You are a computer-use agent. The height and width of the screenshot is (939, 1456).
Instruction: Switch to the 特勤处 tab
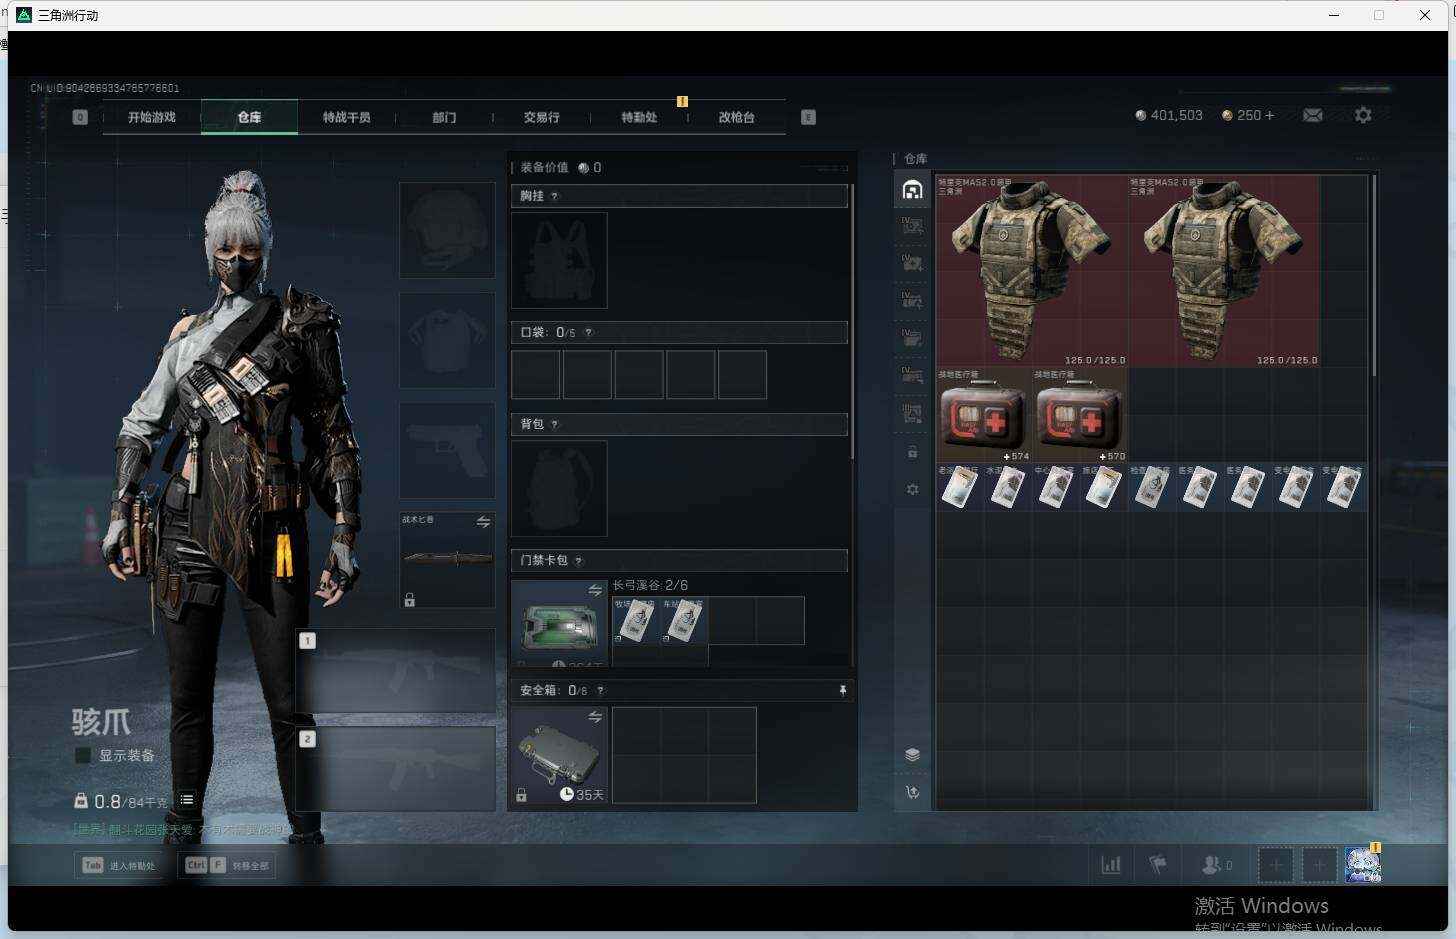tap(639, 117)
